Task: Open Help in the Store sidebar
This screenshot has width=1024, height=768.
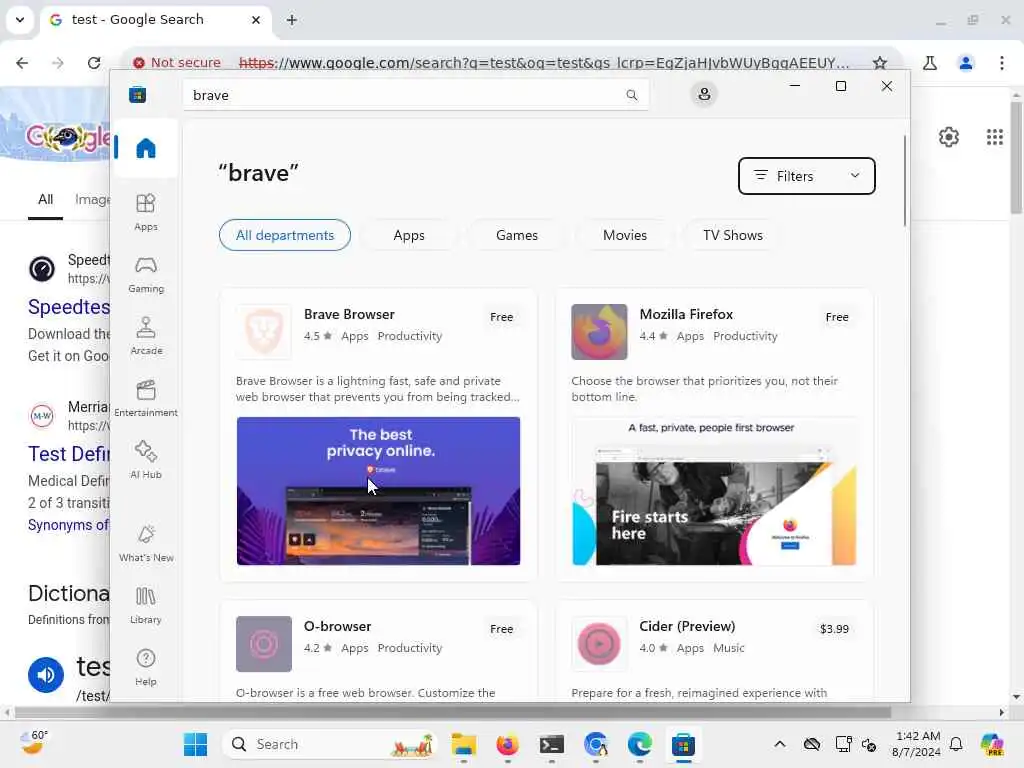Action: click(146, 667)
